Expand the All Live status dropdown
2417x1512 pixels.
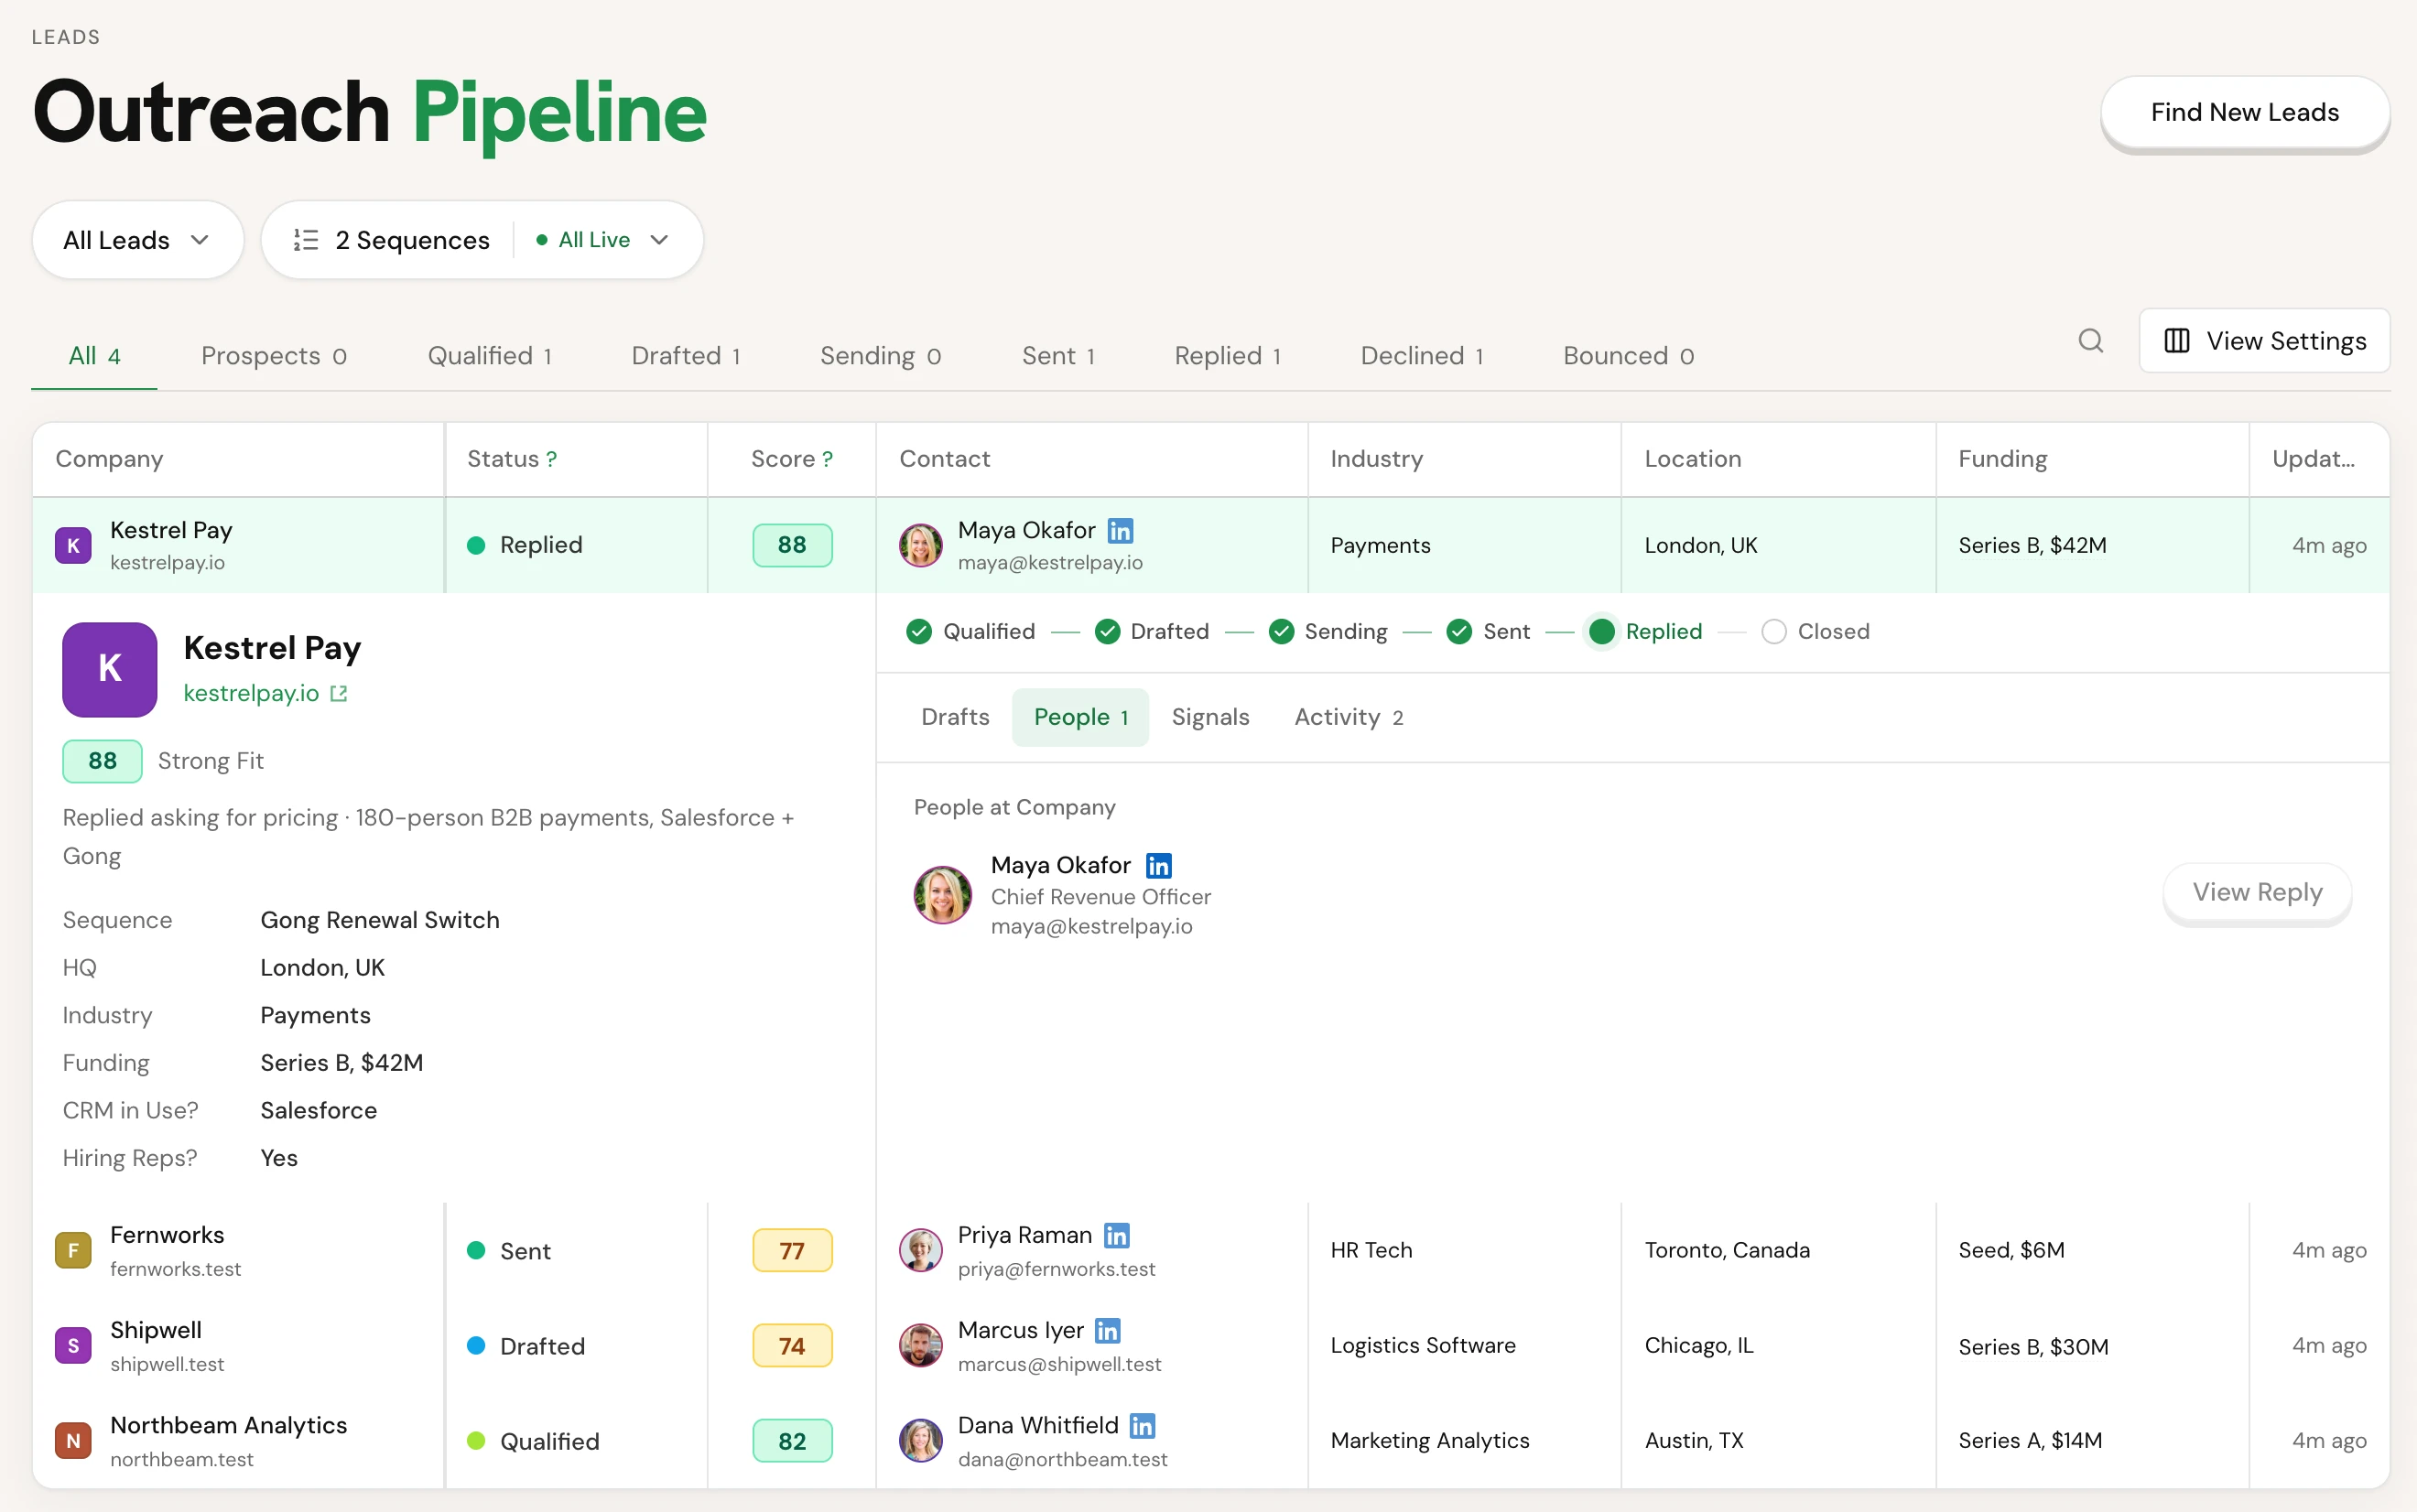603,240
